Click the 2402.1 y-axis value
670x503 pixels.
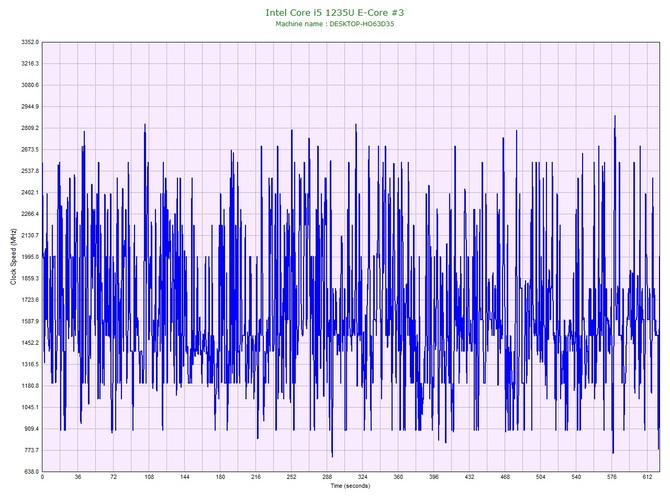30,192
